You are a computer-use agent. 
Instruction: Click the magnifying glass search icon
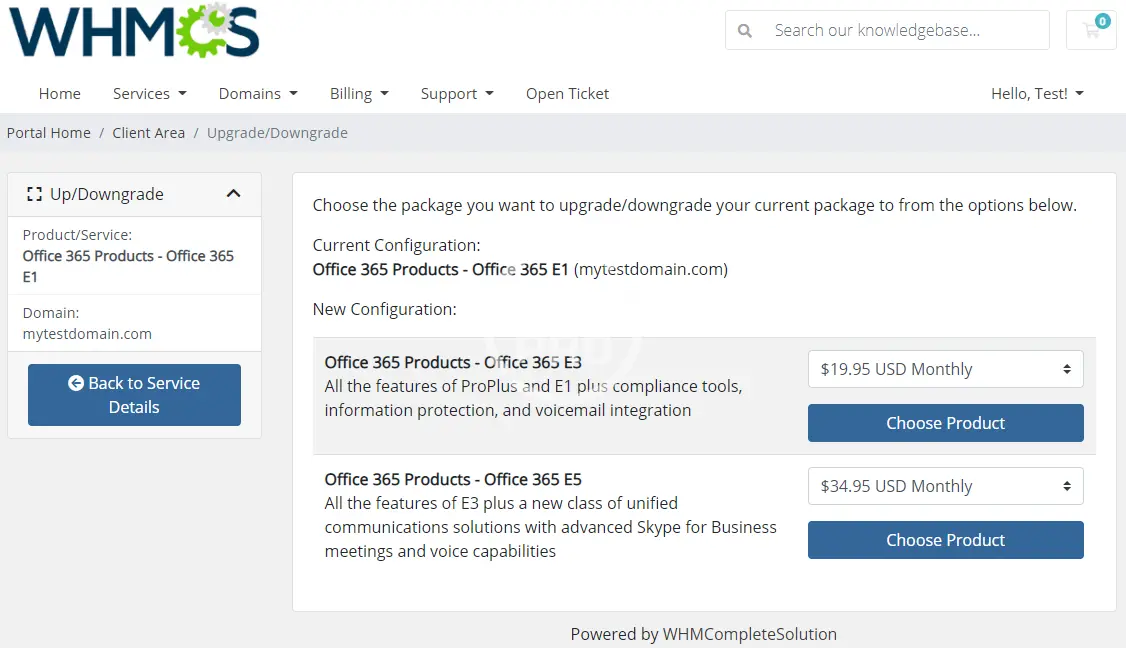[x=745, y=31]
